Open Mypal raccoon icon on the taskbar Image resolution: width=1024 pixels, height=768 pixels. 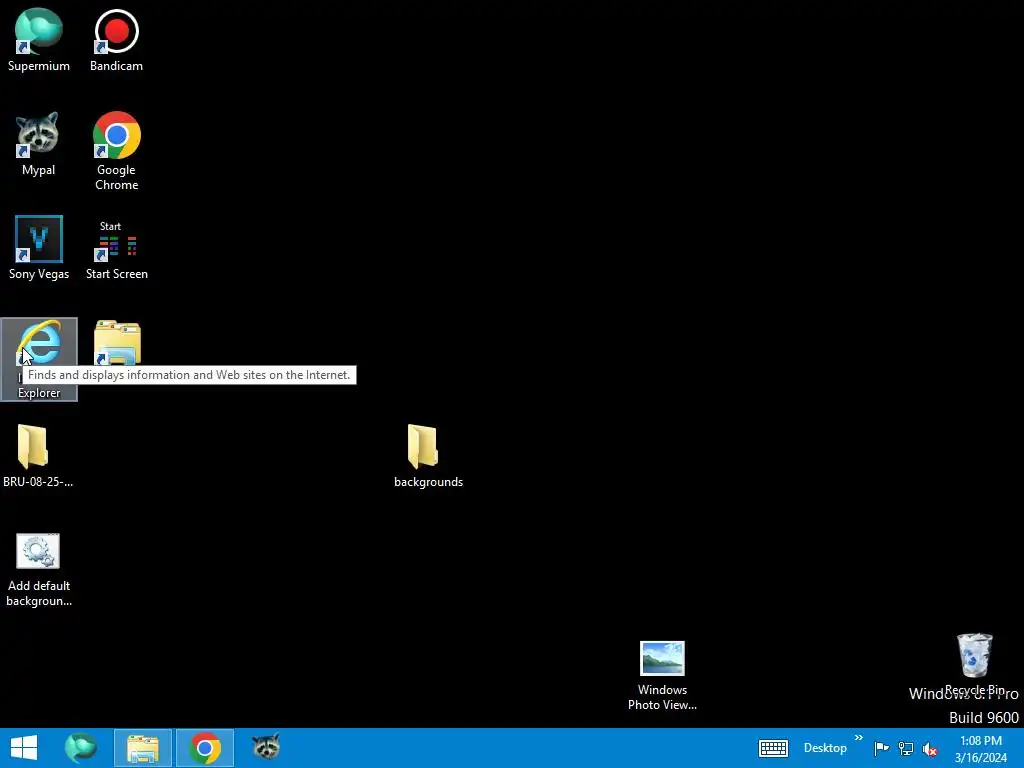coord(266,748)
